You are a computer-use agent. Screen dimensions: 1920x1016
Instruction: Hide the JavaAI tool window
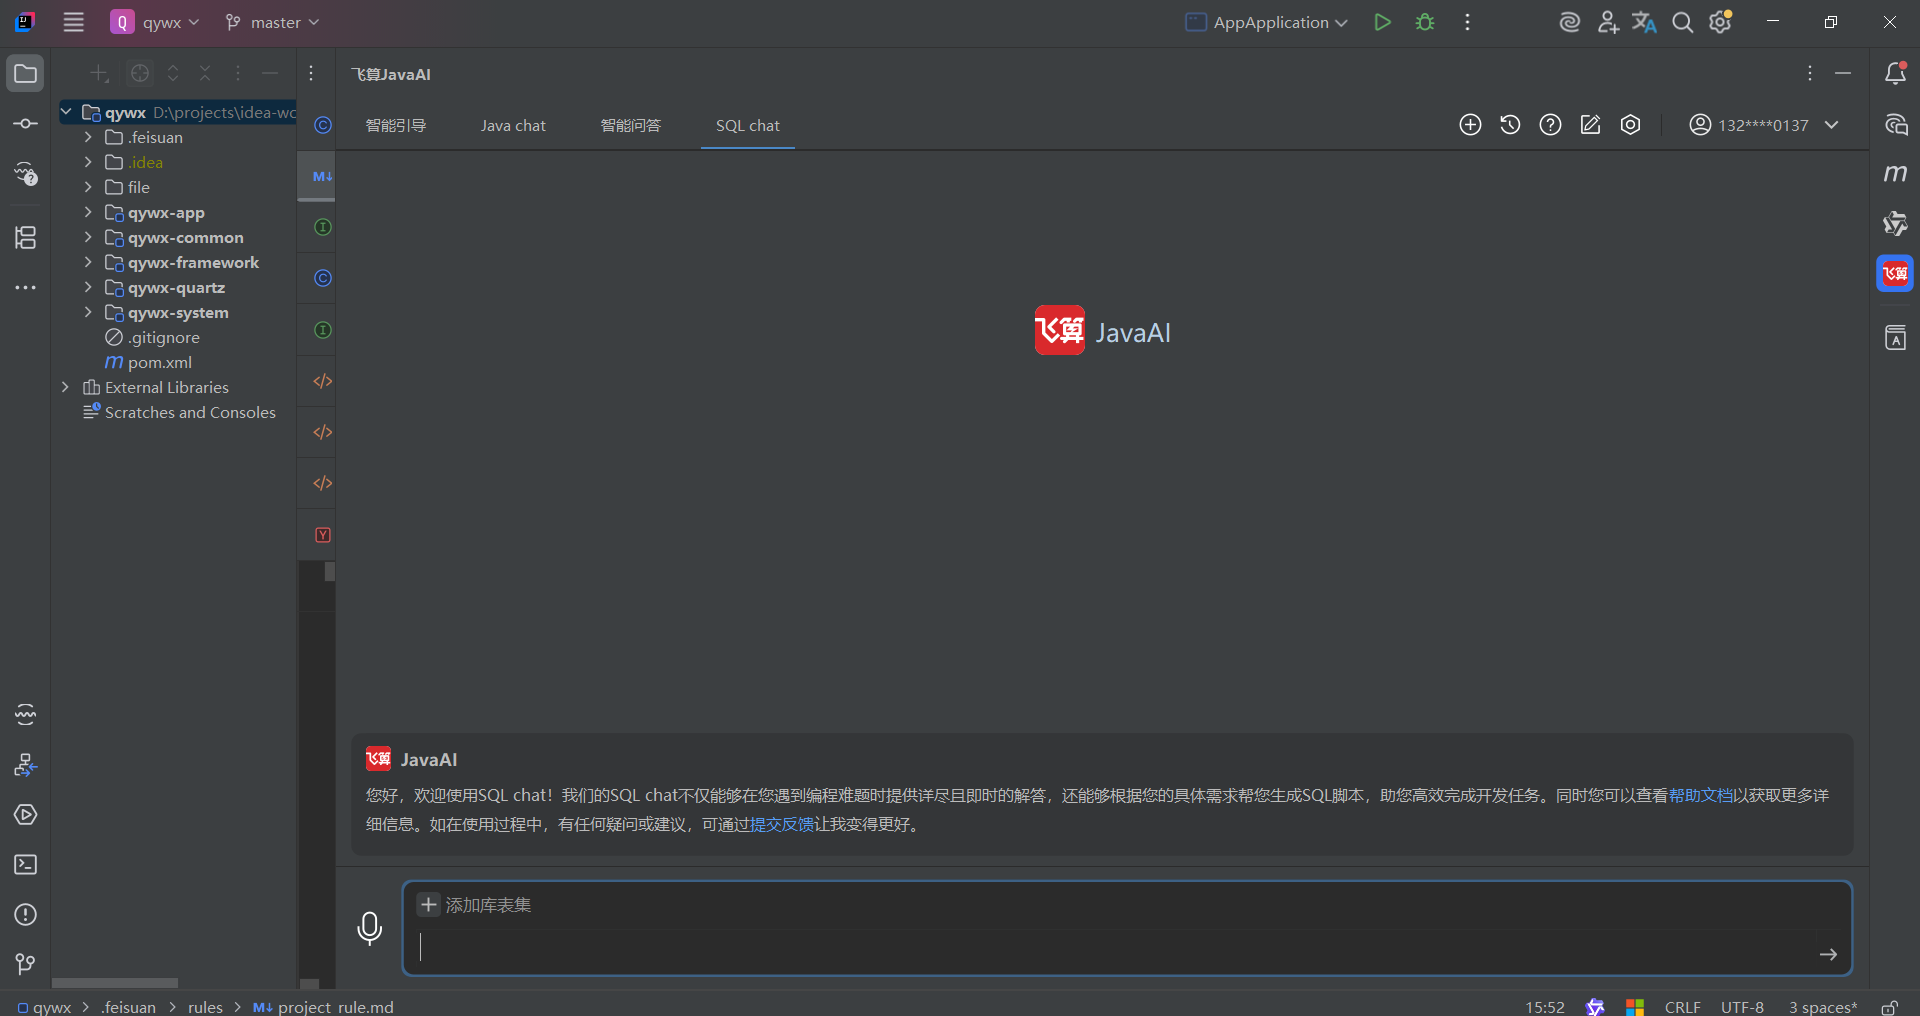(x=1843, y=73)
